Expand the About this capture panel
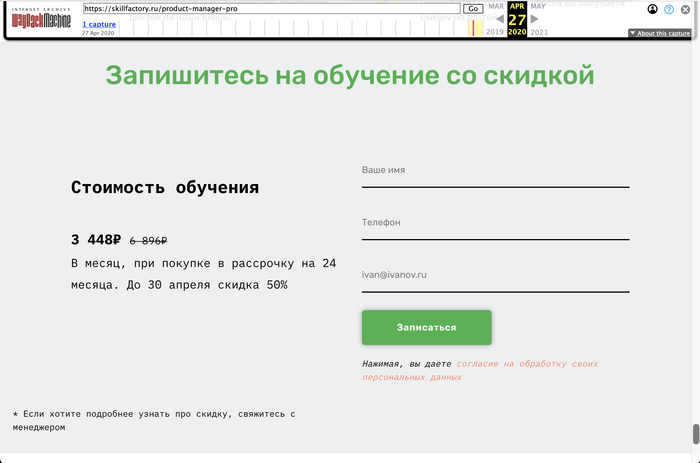This screenshot has width=700, height=463. coord(659,33)
